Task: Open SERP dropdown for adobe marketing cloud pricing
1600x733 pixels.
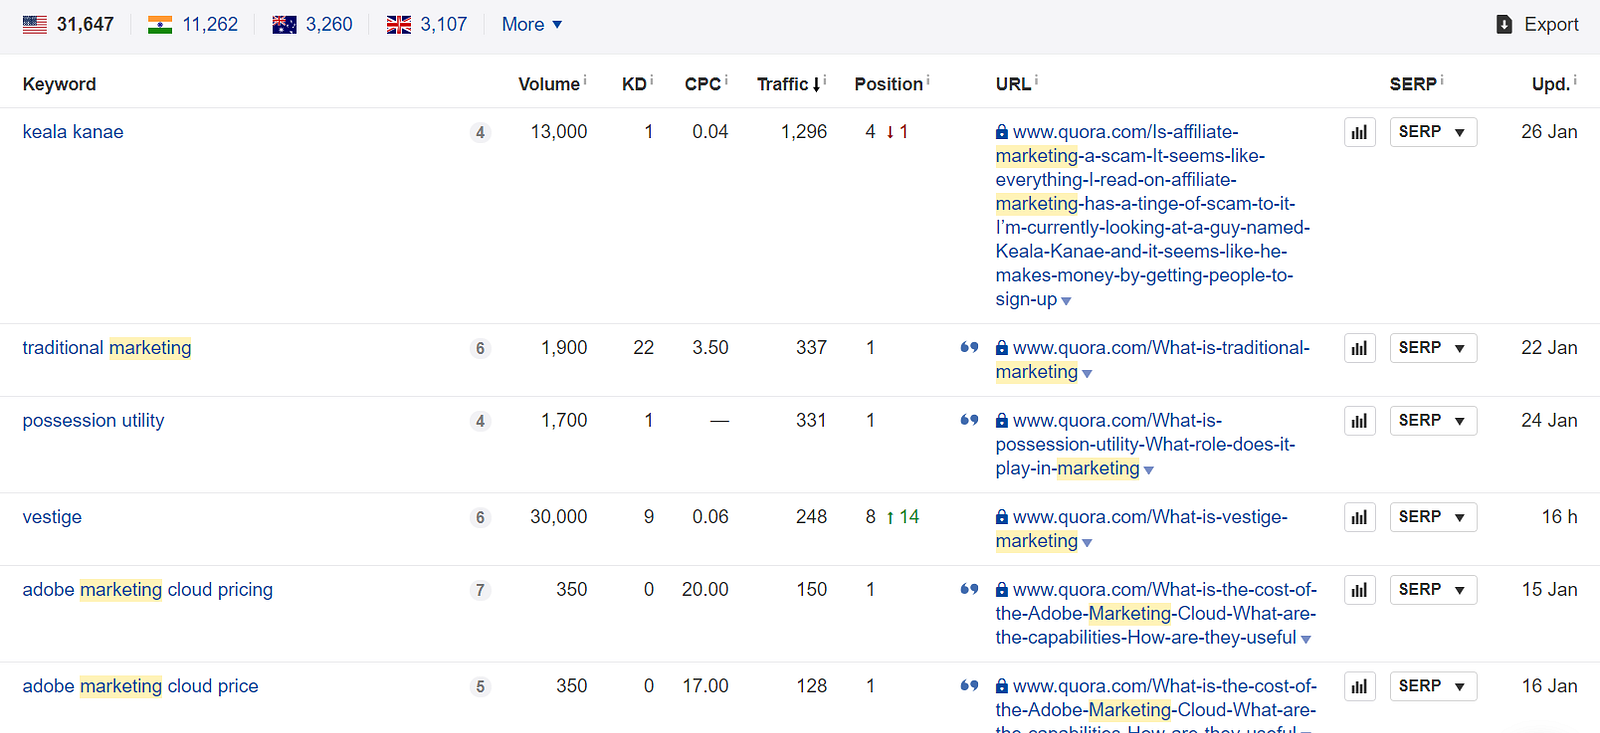Action: pyautogui.click(x=1433, y=590)
